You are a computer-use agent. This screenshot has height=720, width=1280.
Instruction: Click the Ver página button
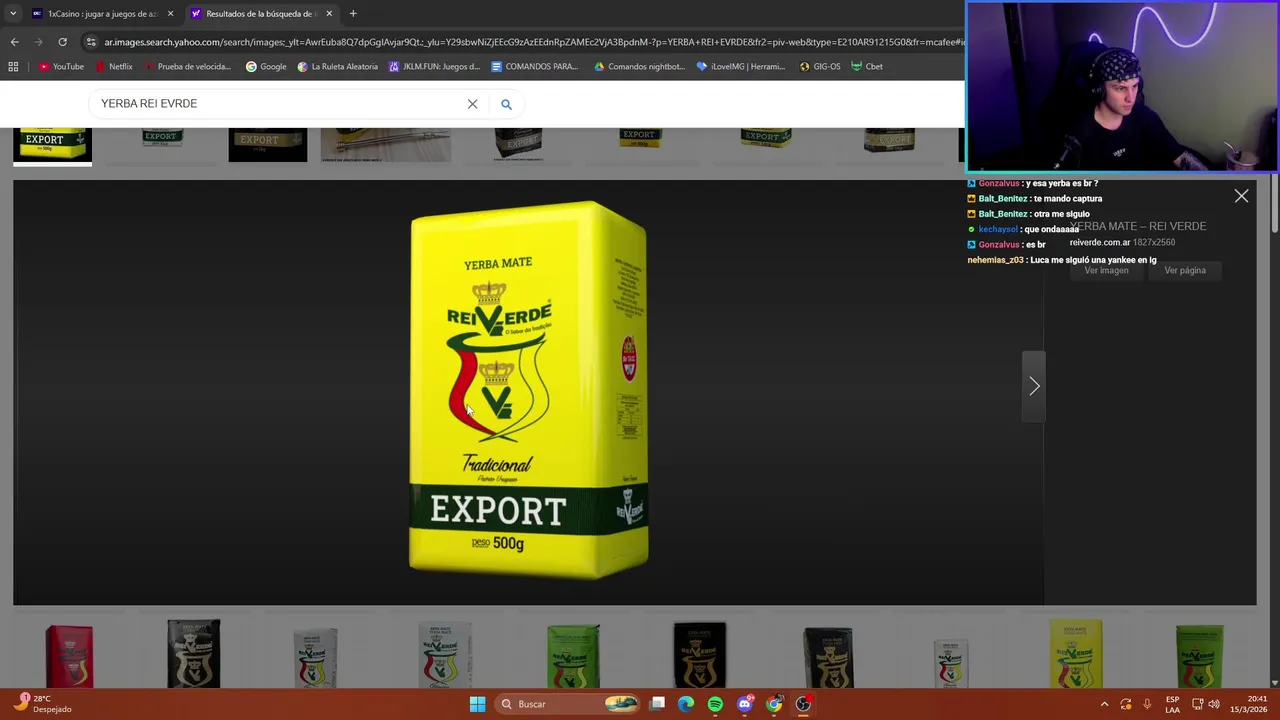pyautogui.click(x=1185, y=270)
